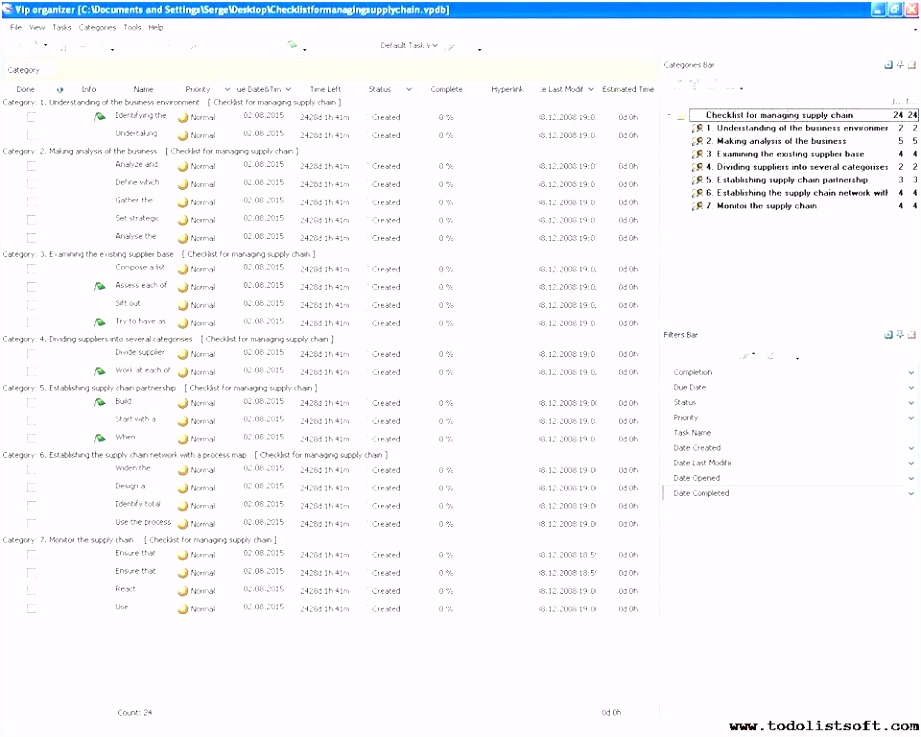
Task: Open the Due Date&Time column filter dropdown
Action: pos(288,90)
